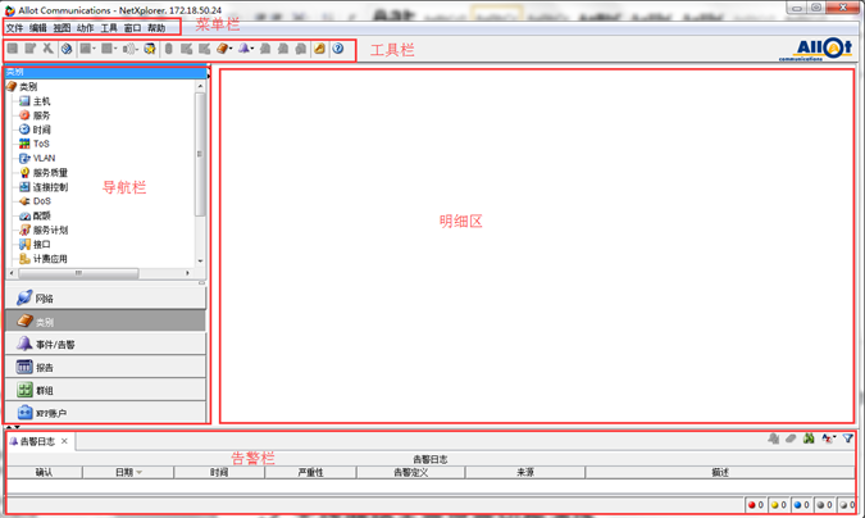Click the tree horizontal scrollbar right arrow
The width and height of the screenshot is (865, 518).
tap(188, 273)
